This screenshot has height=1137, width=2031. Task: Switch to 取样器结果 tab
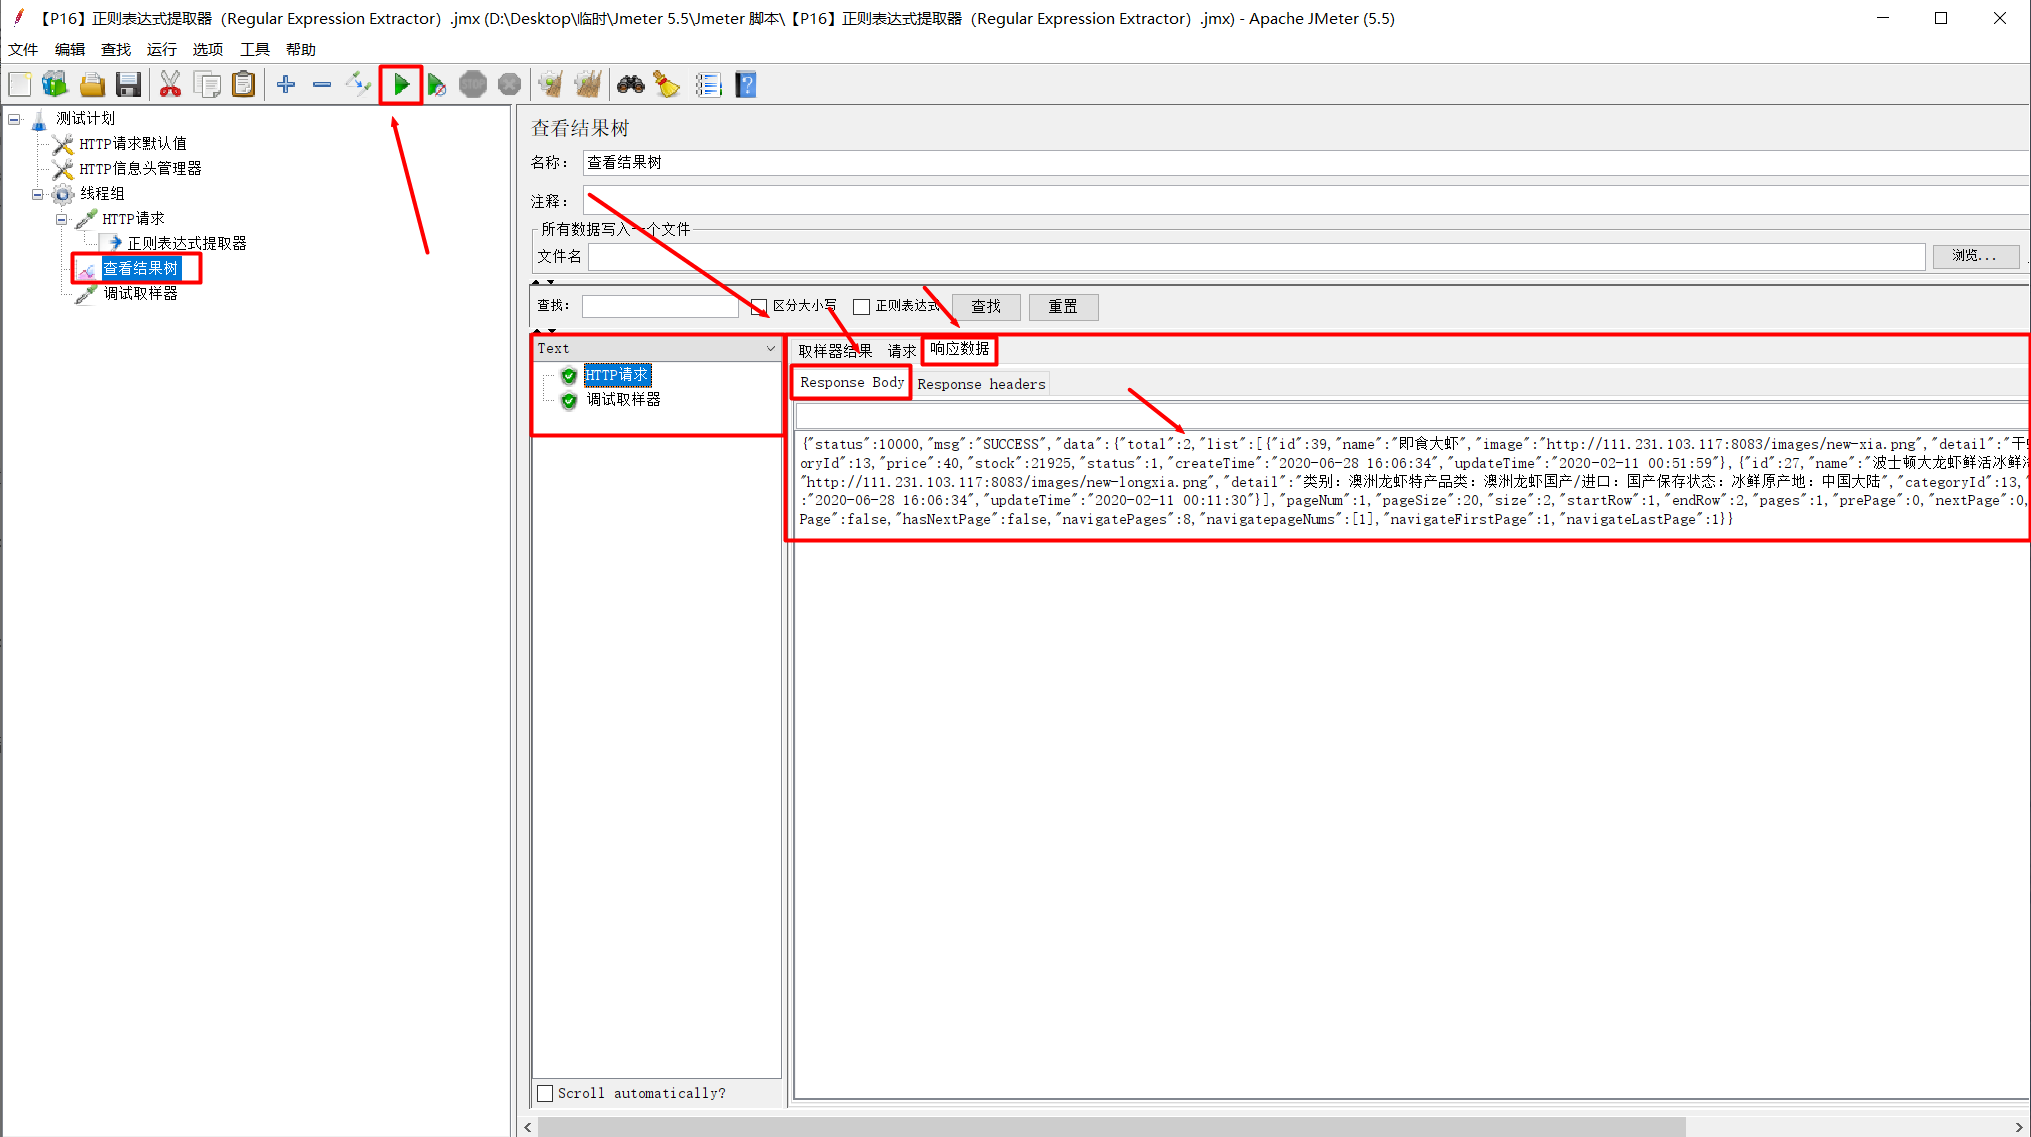click(835, 351)
